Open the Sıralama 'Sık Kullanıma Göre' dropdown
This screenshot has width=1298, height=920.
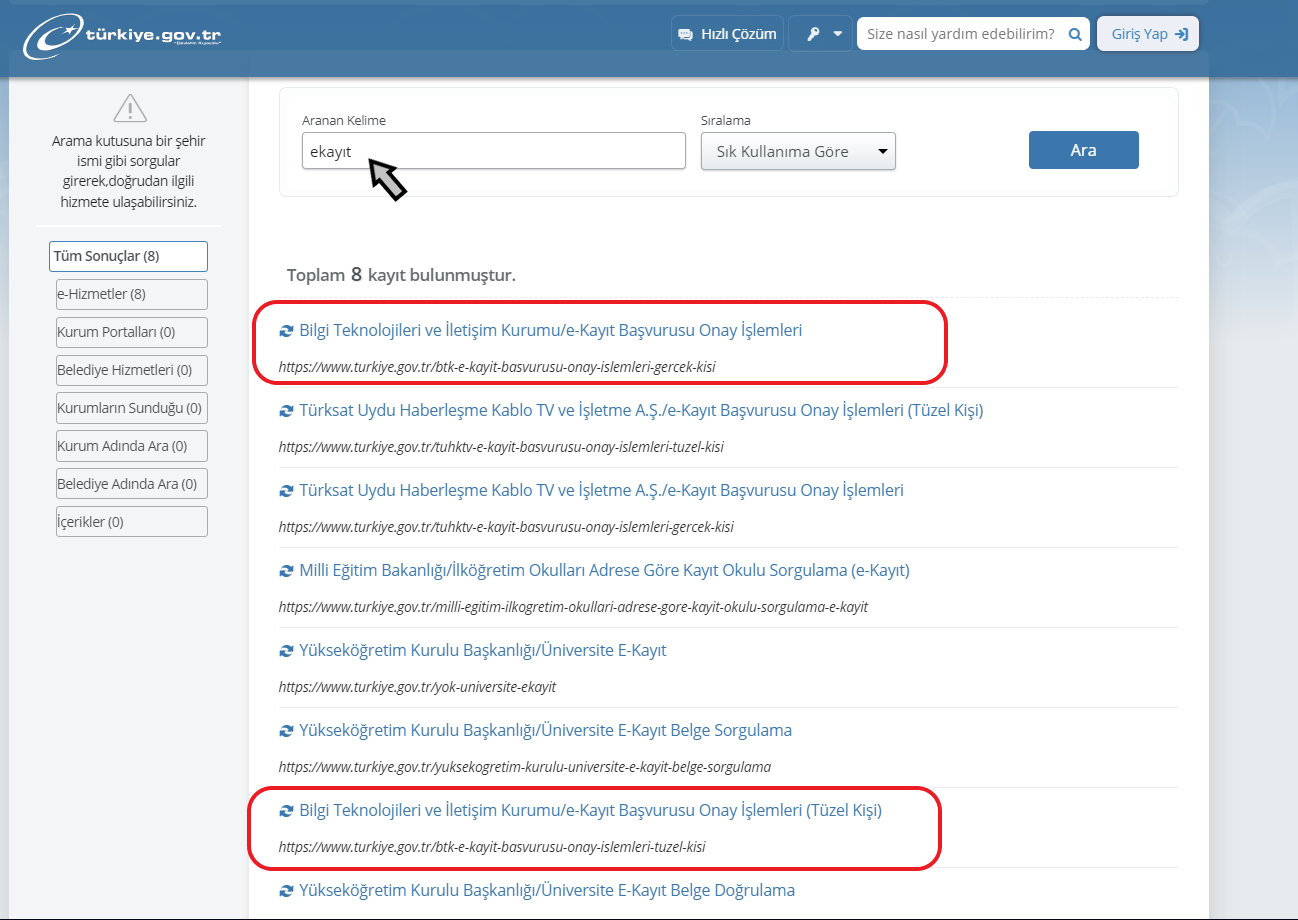pyautogui.click(x=798, y=152)
